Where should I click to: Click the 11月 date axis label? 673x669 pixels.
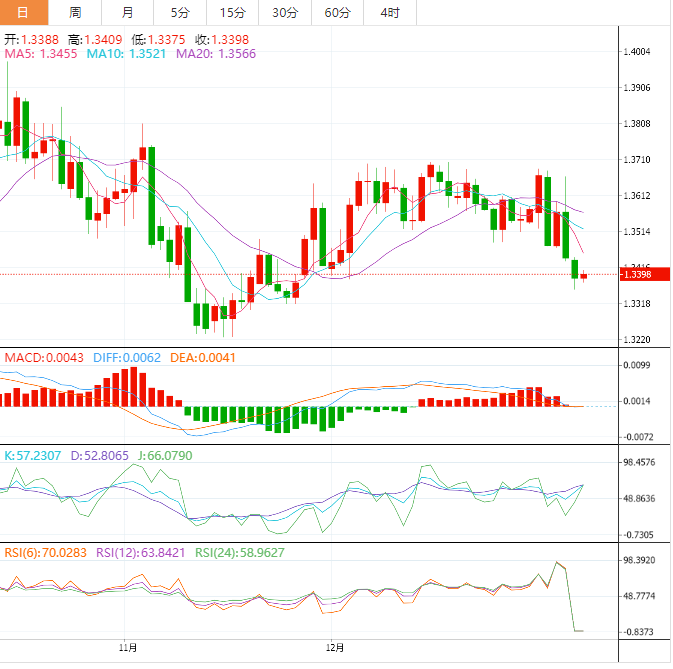coord(128,648)
